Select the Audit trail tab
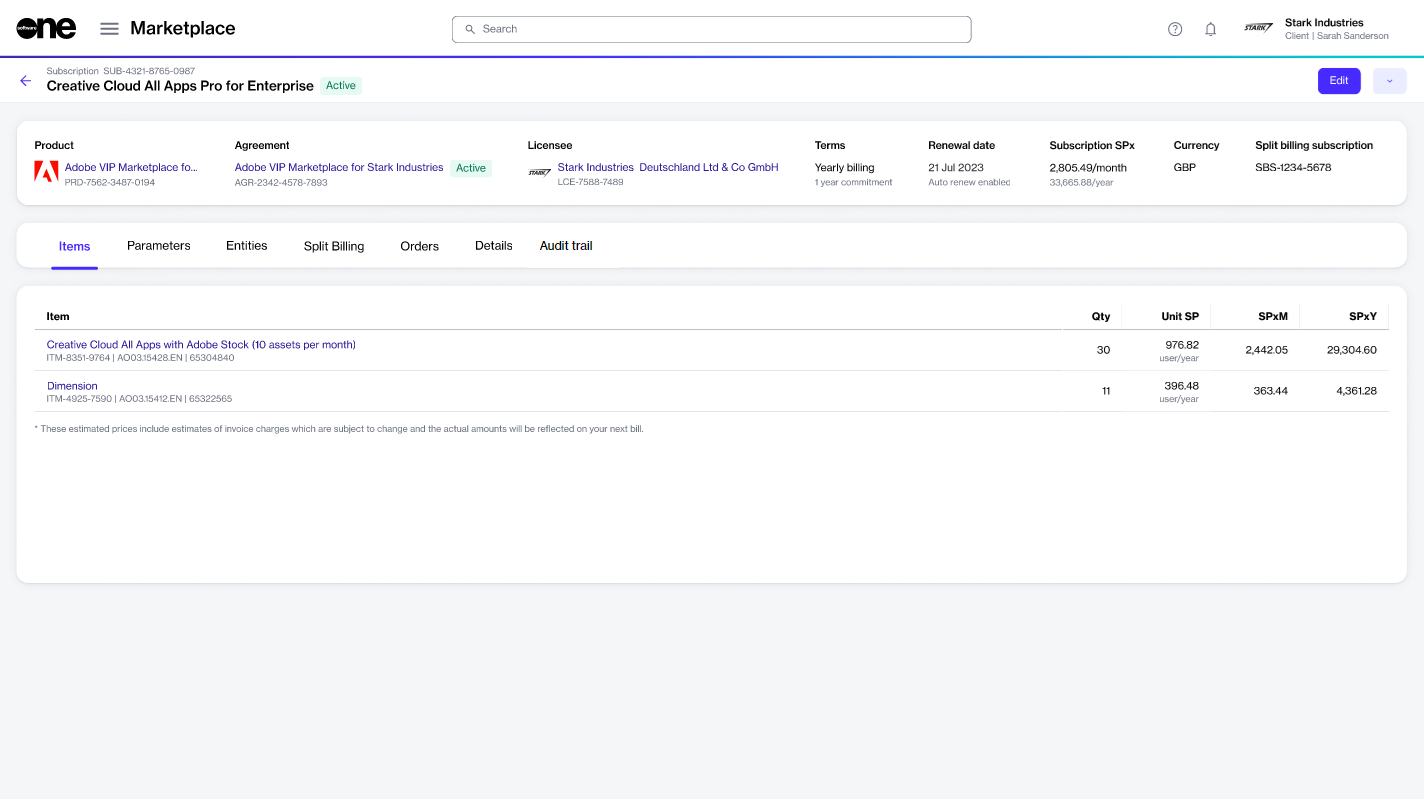Image resolution: width=1424 pixels, height=803 pixels. pyautogui.click(x=566, y=246)
